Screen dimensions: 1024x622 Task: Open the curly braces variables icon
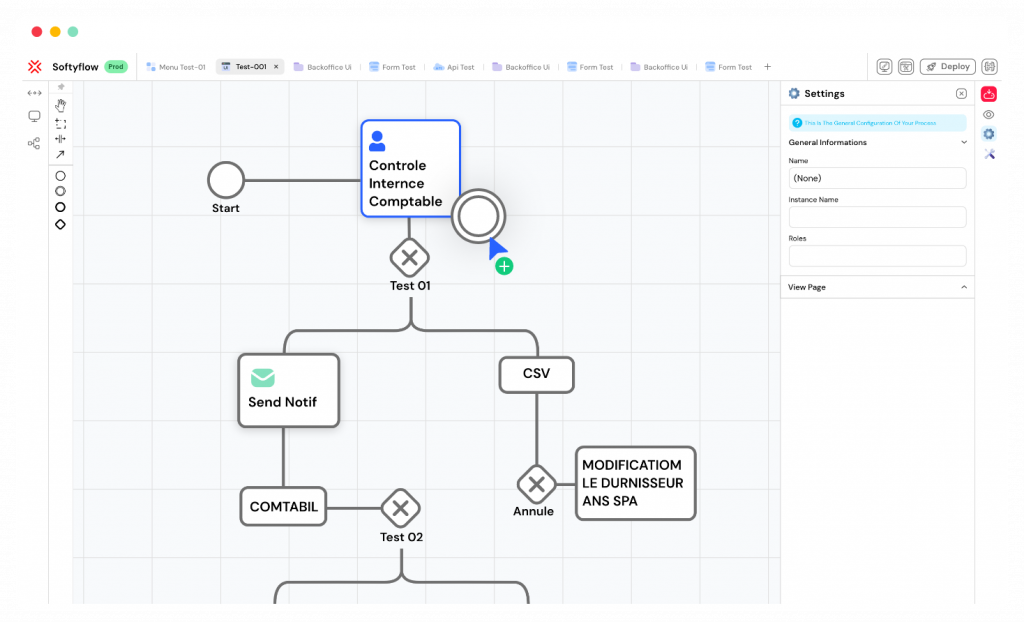(989, 67)
